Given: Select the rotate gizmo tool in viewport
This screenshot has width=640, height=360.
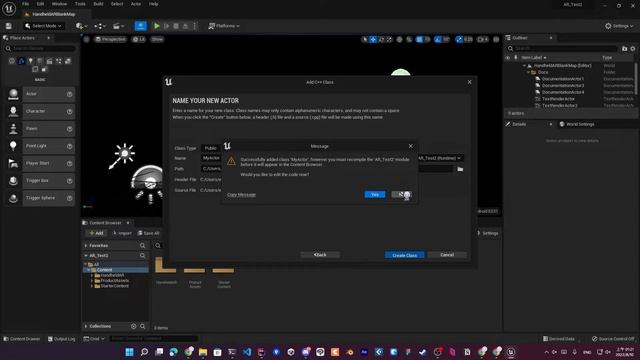Looking at the screenshot, I should point(381,40).
